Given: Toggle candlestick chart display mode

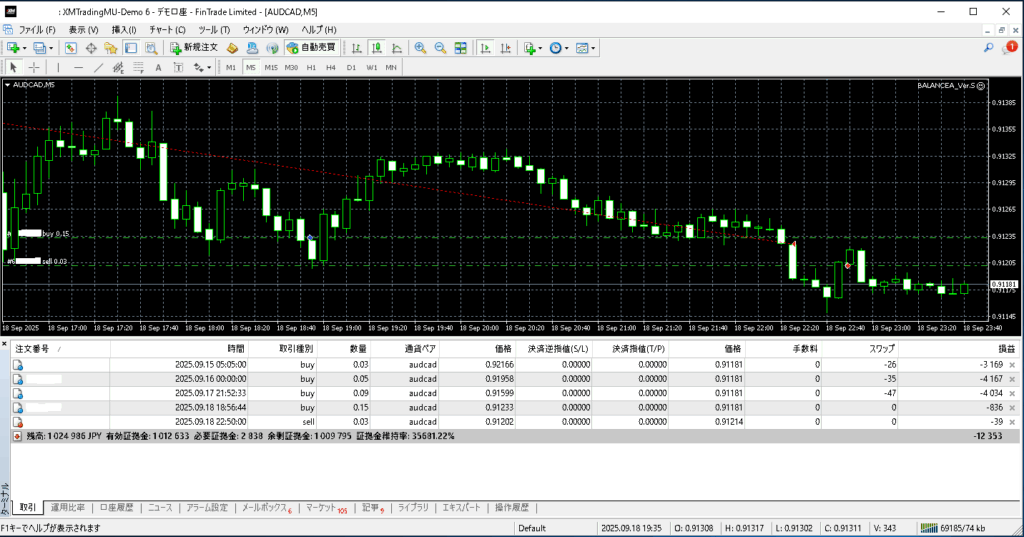Looking at the screenshot, I should tap(377, 48).
